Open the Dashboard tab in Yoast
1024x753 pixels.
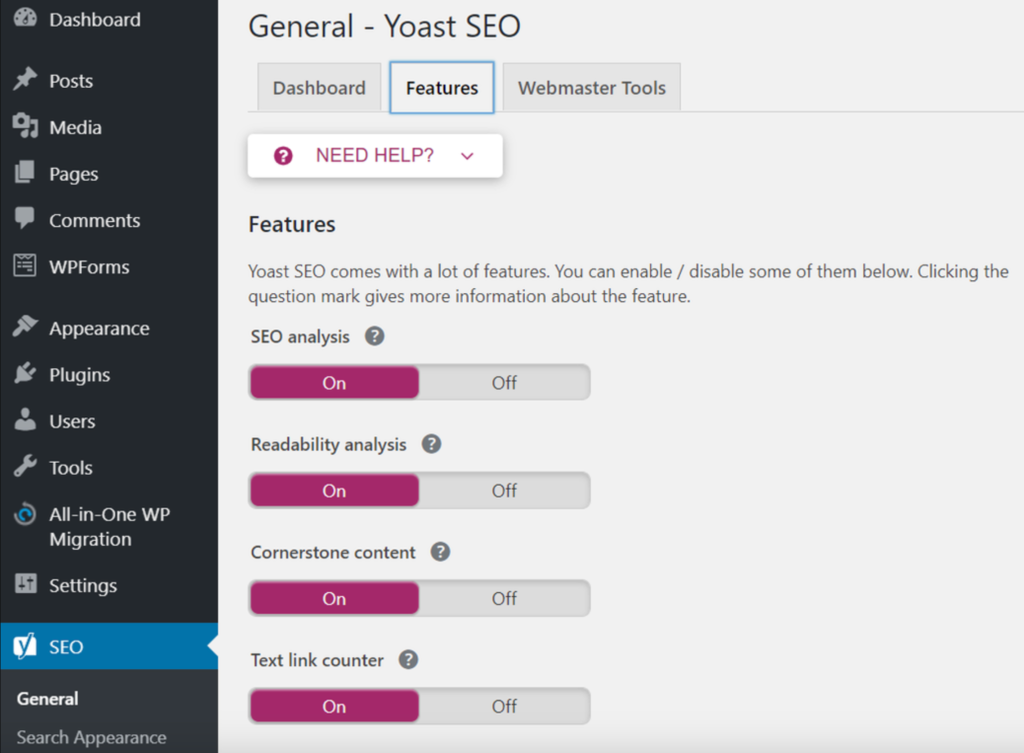318,87
